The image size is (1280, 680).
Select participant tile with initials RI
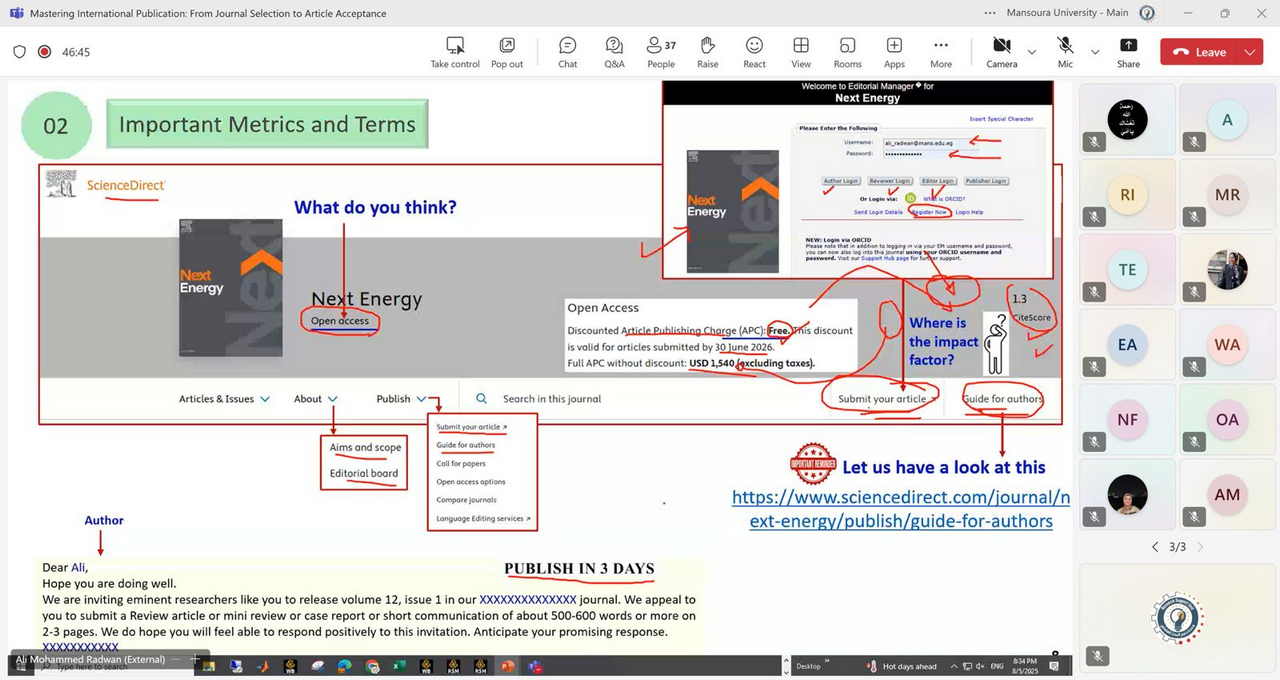(1127, 195)
